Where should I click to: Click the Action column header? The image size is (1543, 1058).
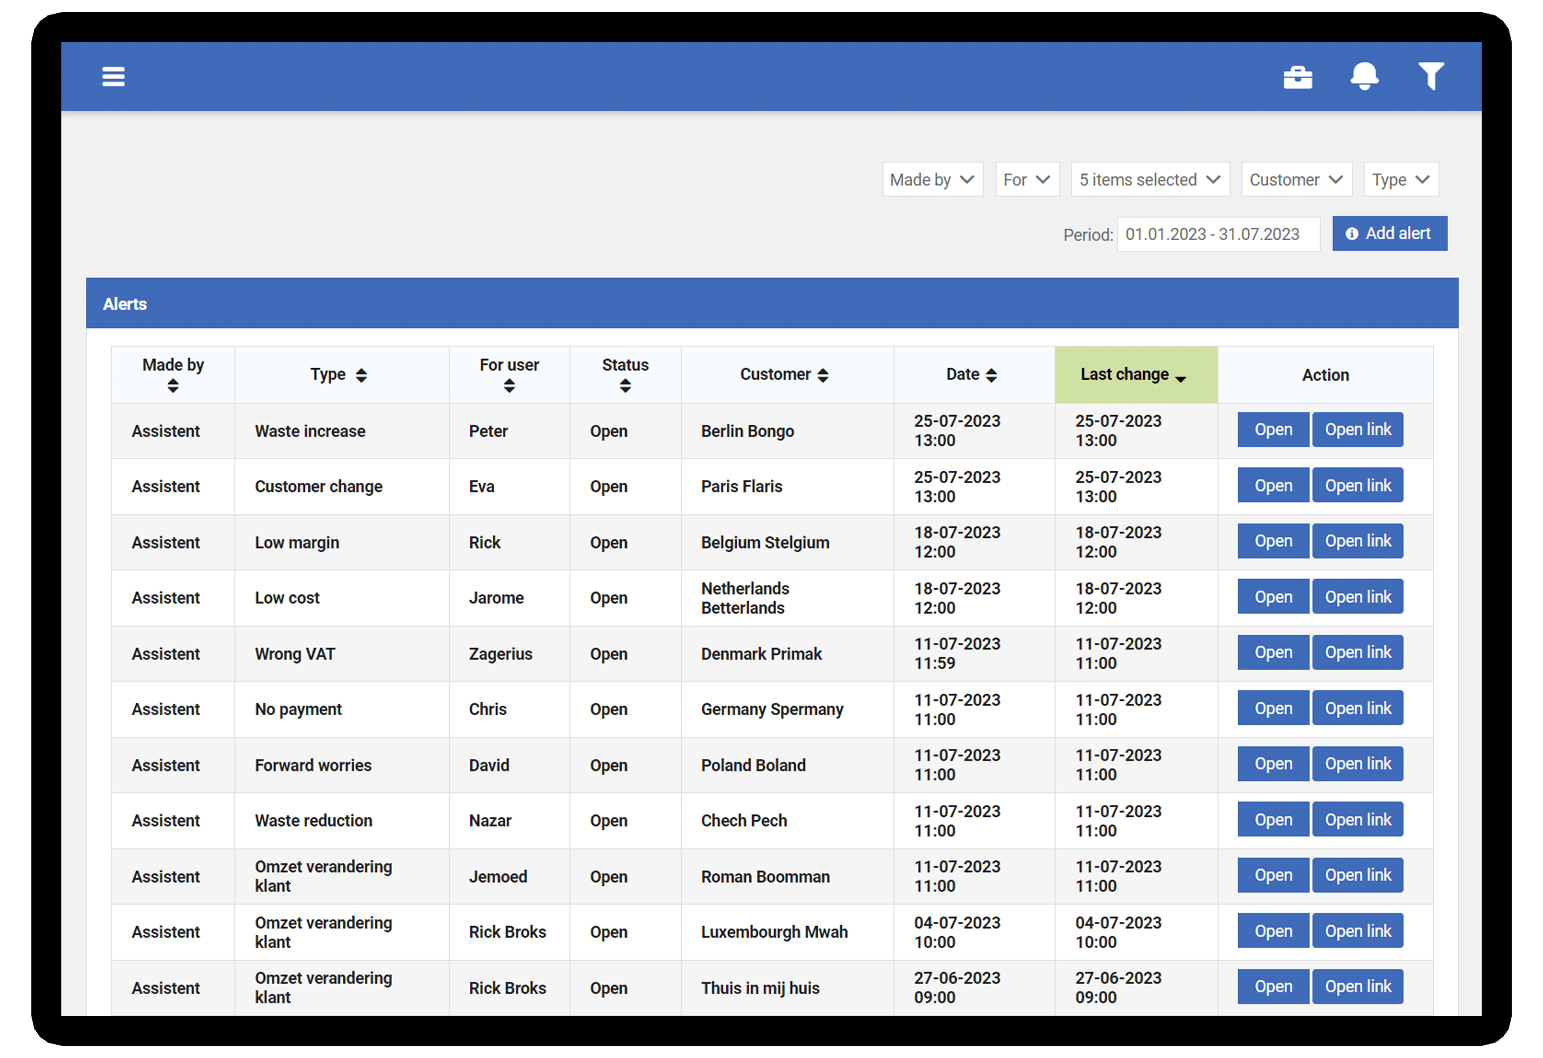(1326, 375)
